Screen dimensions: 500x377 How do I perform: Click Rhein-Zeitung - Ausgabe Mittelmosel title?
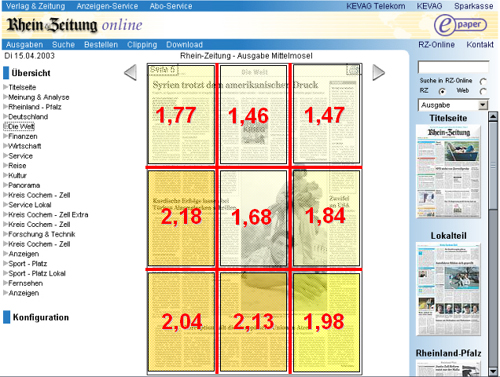coord(246,56)
